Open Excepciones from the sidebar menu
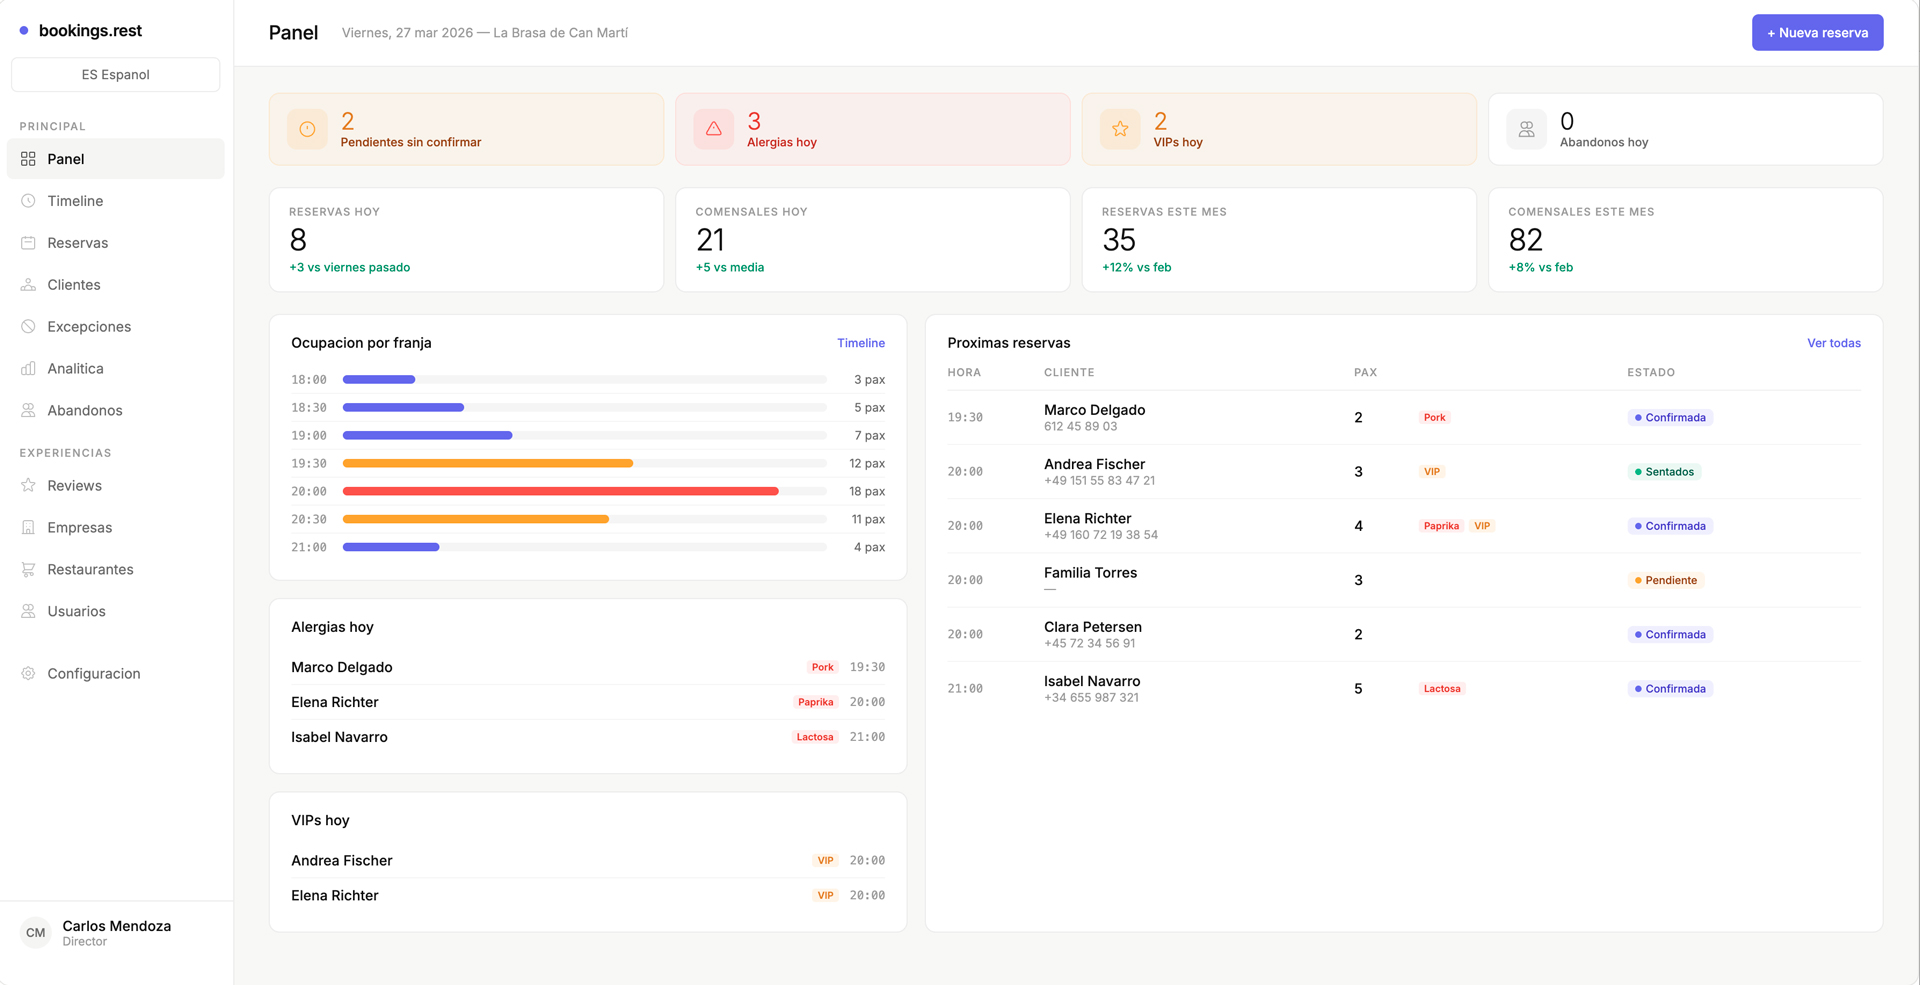Screen dimensions: 1920x985 pos(89,326)
